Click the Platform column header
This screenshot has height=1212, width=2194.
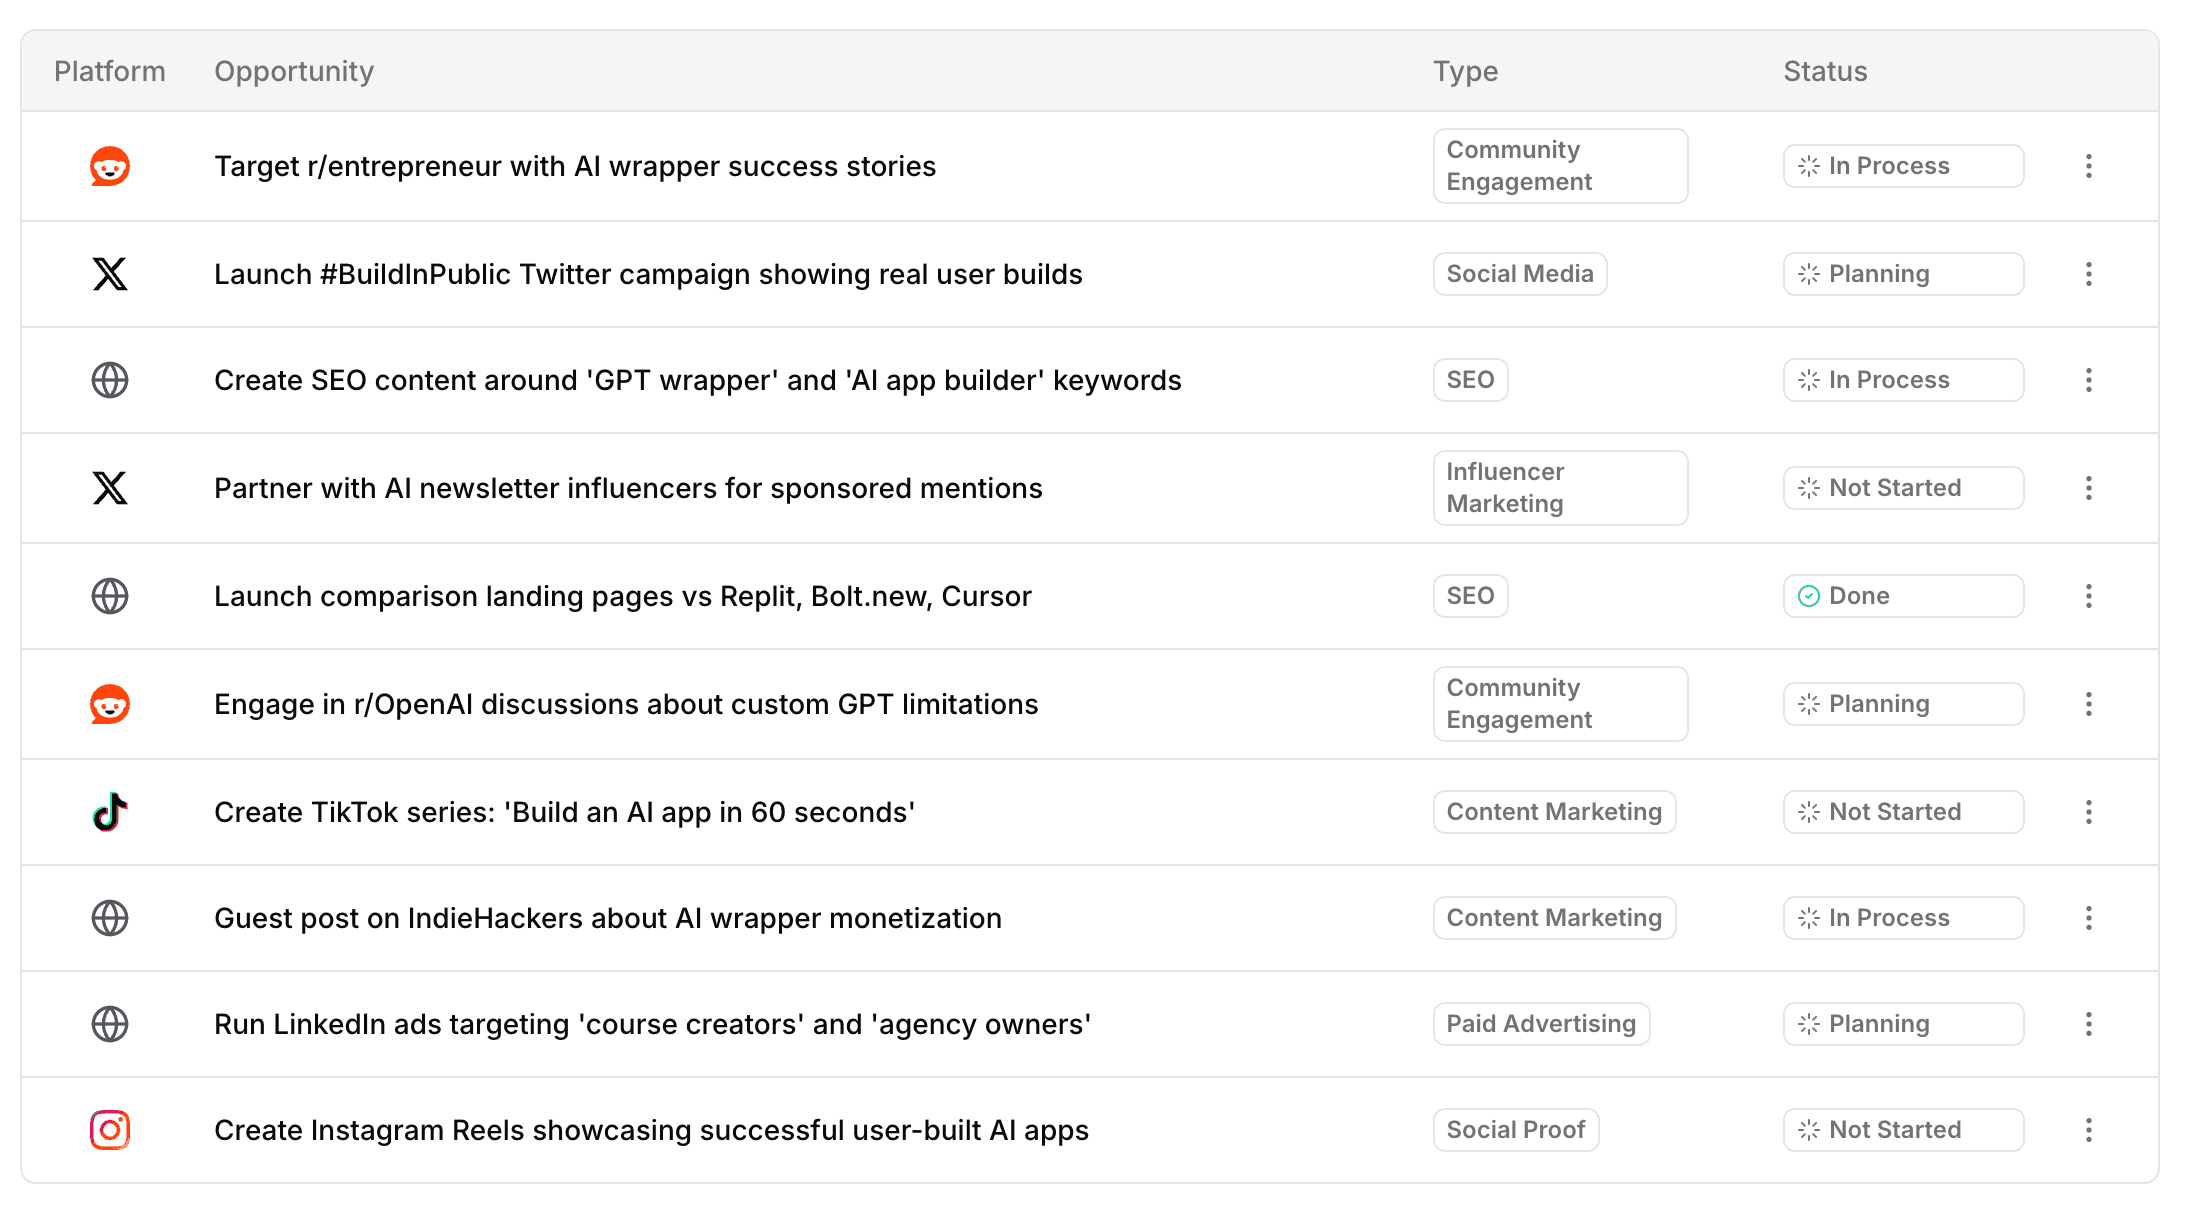pos(110,71)
